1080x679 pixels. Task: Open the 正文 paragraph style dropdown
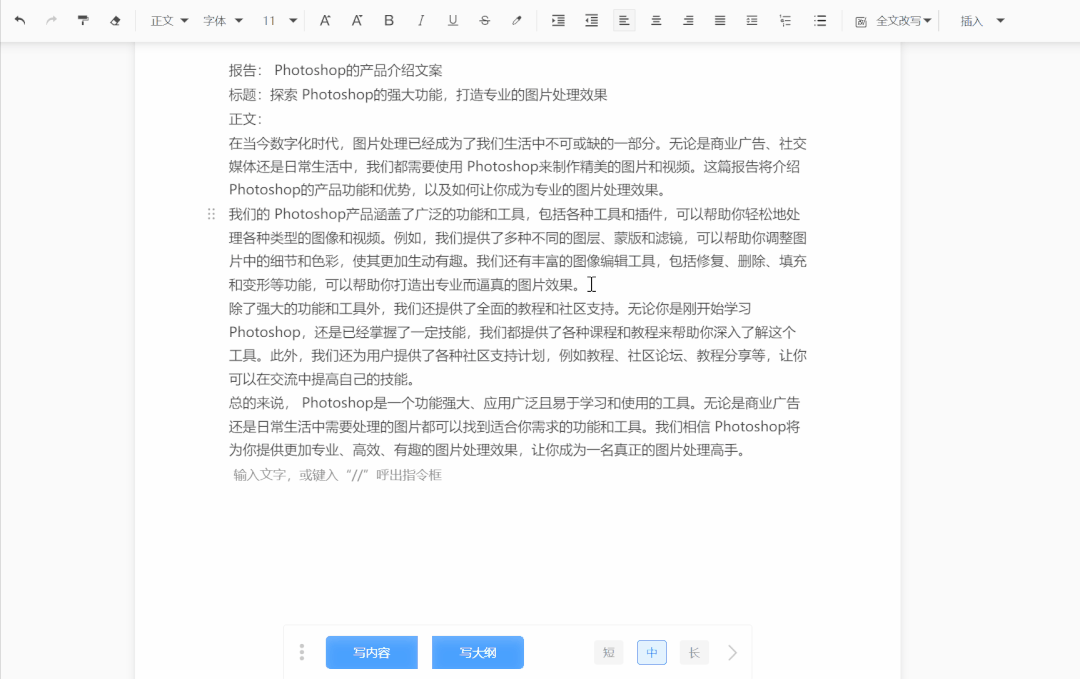tap(169, 21)
